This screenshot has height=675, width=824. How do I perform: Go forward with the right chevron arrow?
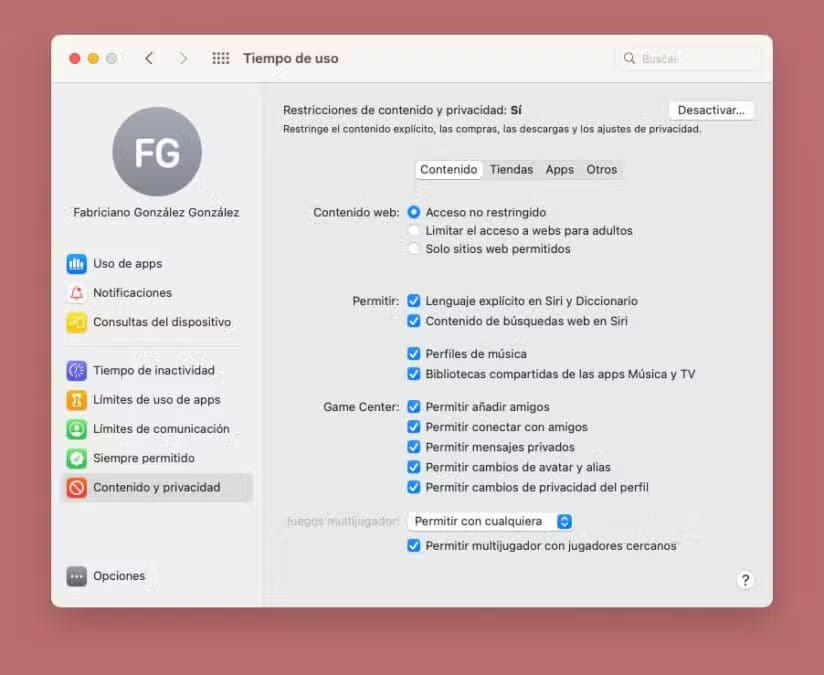[x=183, y=58]
